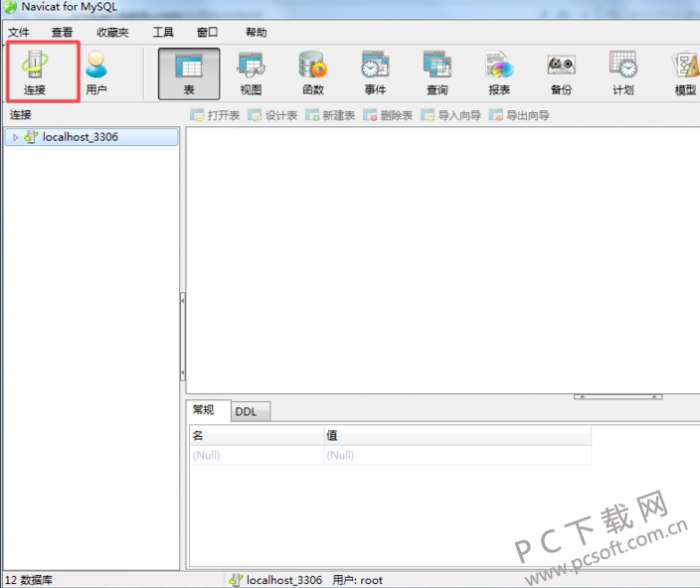
Task: Click the (Null) cell under 名
Action: [x=257, y=455]
